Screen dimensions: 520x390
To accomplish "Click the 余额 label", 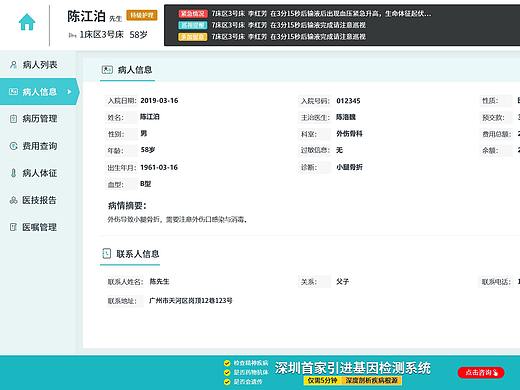I will [490, 150].
